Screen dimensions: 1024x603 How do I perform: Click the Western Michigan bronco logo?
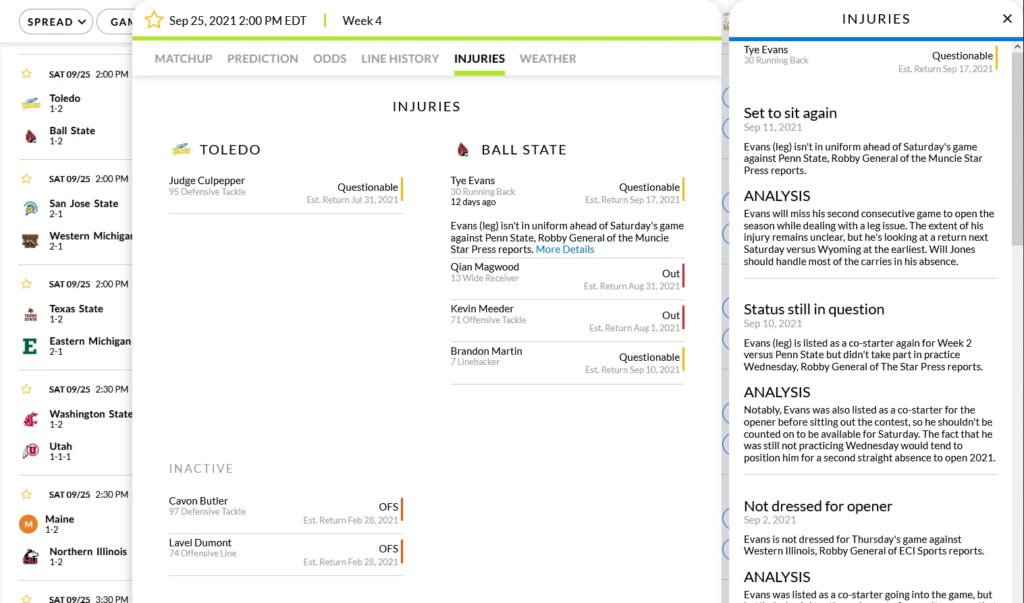click(30, 241)
